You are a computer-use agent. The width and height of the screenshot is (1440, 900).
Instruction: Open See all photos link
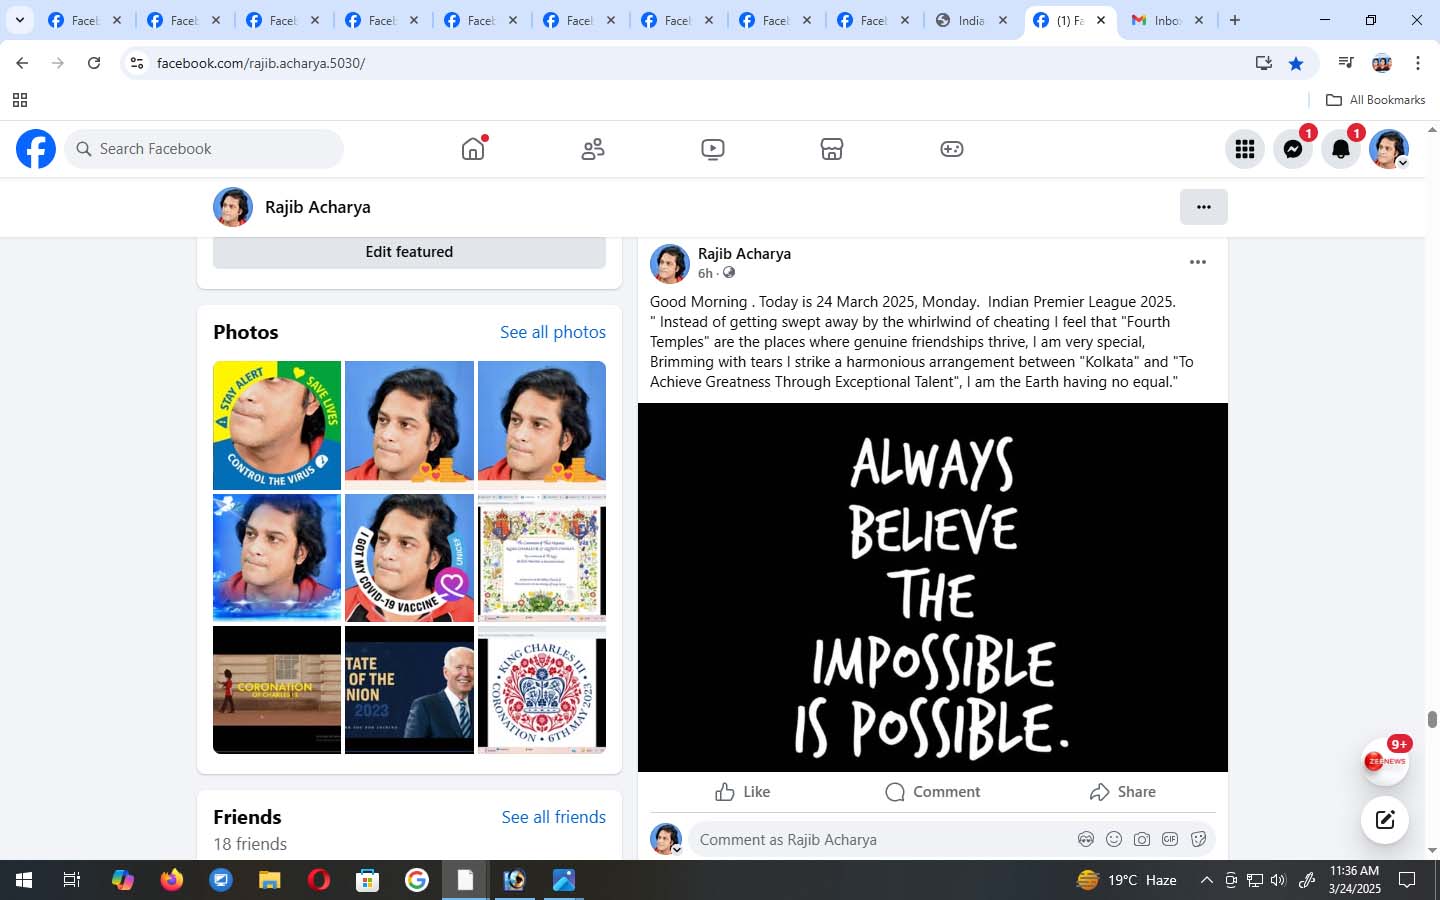point(553,332)
